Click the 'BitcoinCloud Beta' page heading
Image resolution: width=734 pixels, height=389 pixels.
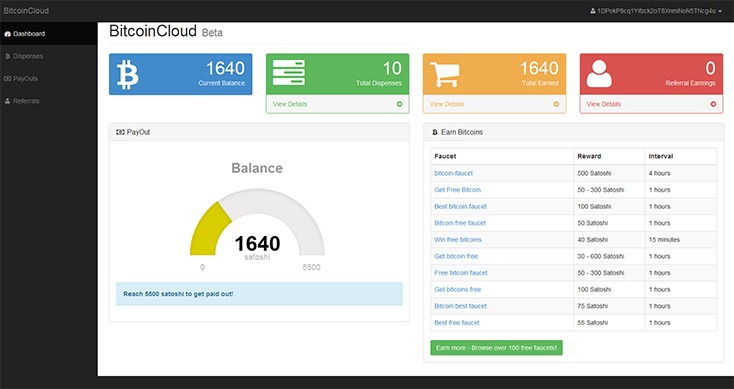coord(166,31)
